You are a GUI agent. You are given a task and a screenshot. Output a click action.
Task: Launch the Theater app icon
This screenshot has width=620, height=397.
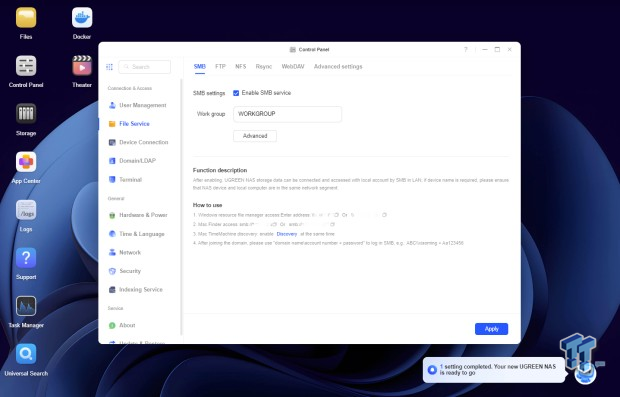point(82,66)
